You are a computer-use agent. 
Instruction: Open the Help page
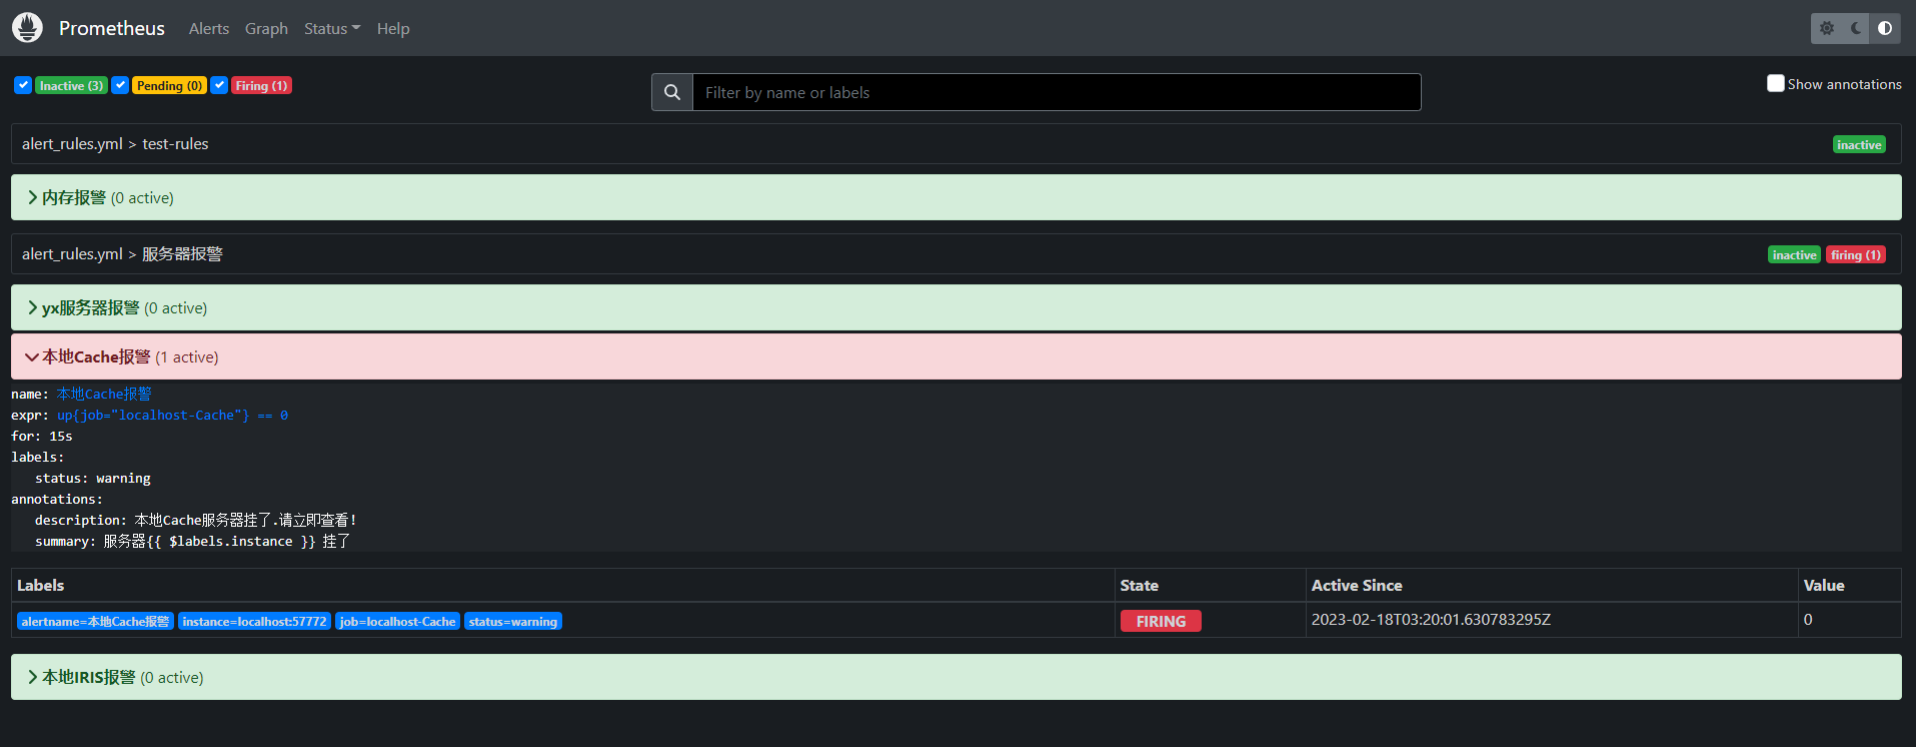point(393,29)
